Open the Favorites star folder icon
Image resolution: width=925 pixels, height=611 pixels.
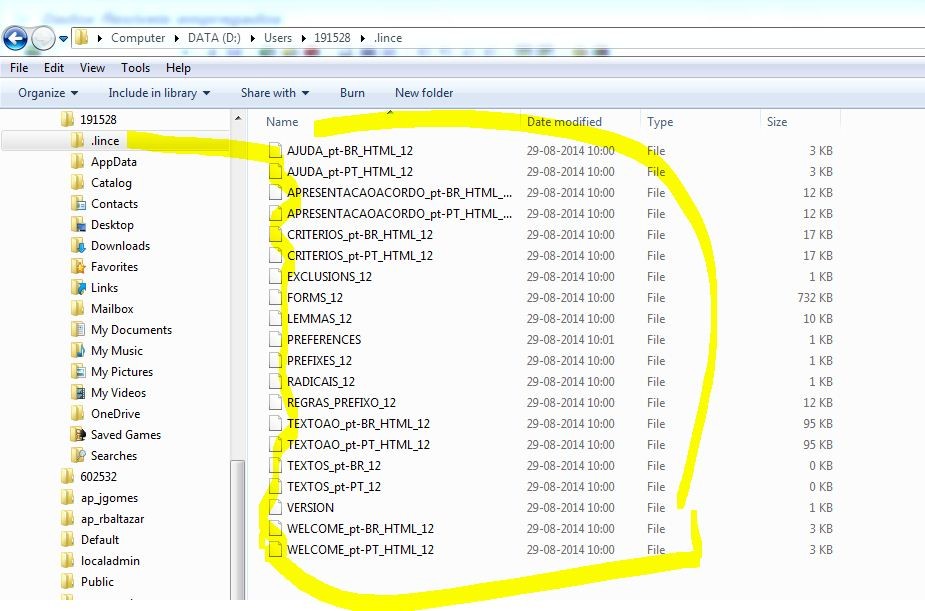coord(78,267)
